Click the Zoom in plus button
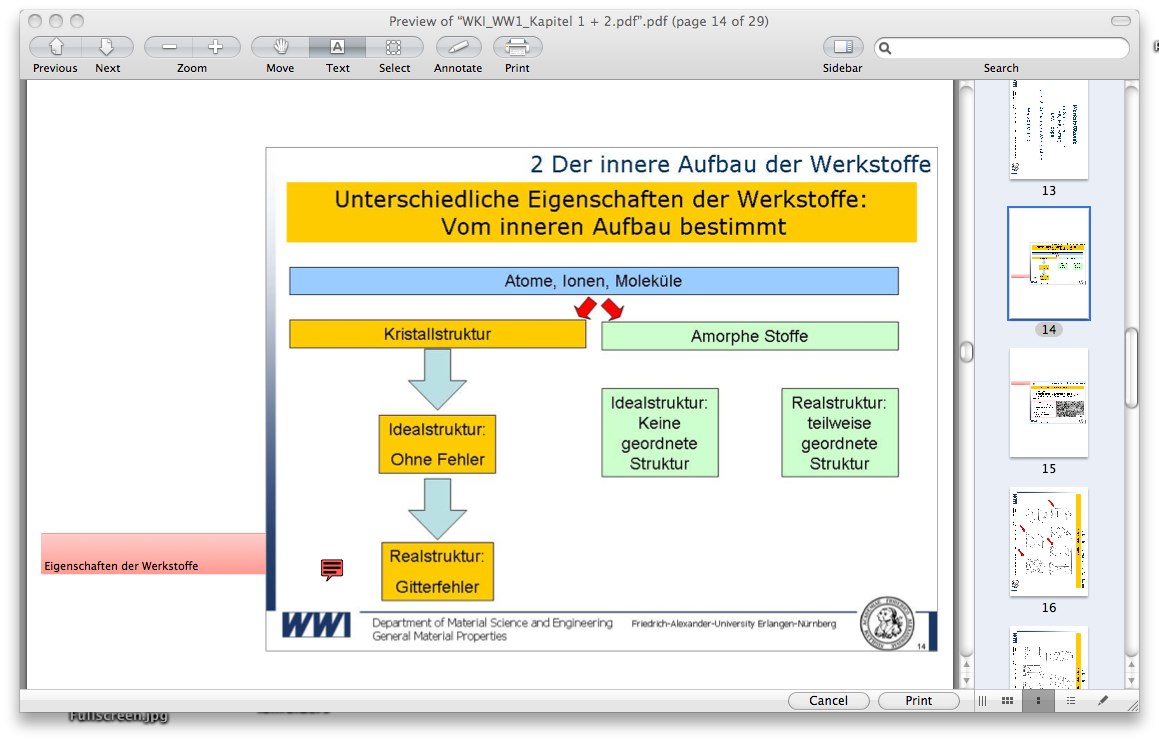Screen dimensions: 1159x742 coord(216,47)
